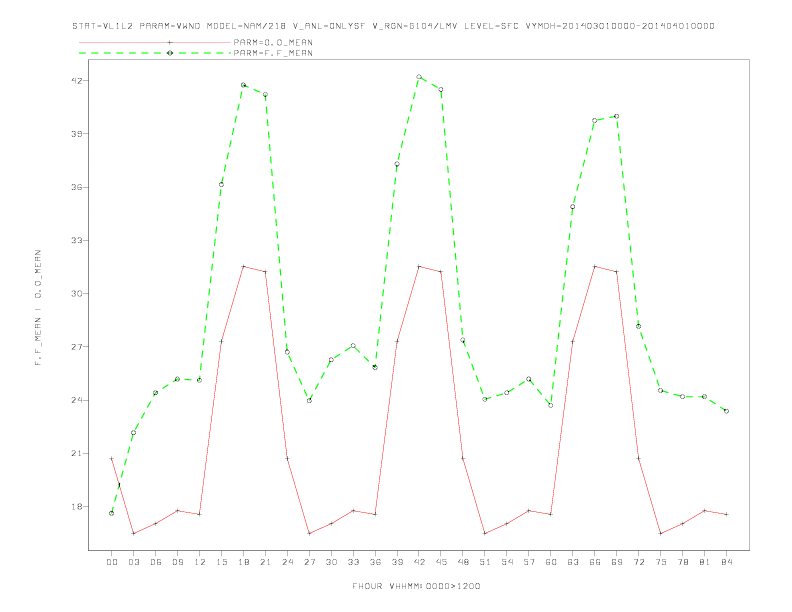Viewport: 792px width, 612px height.
Task: Click the red O.O_MEAN peak marker at hour 66
Action: point(595,266)
